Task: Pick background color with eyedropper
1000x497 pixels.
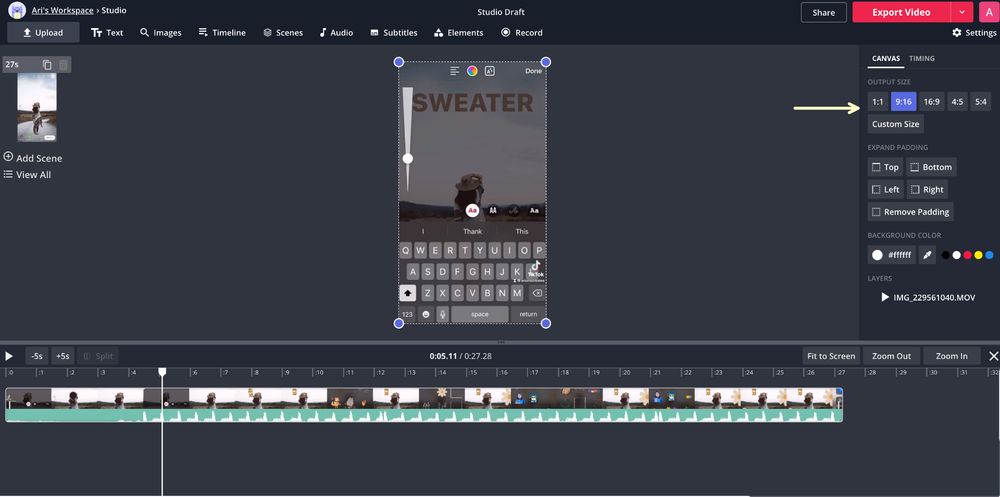Action: (927, 255)
